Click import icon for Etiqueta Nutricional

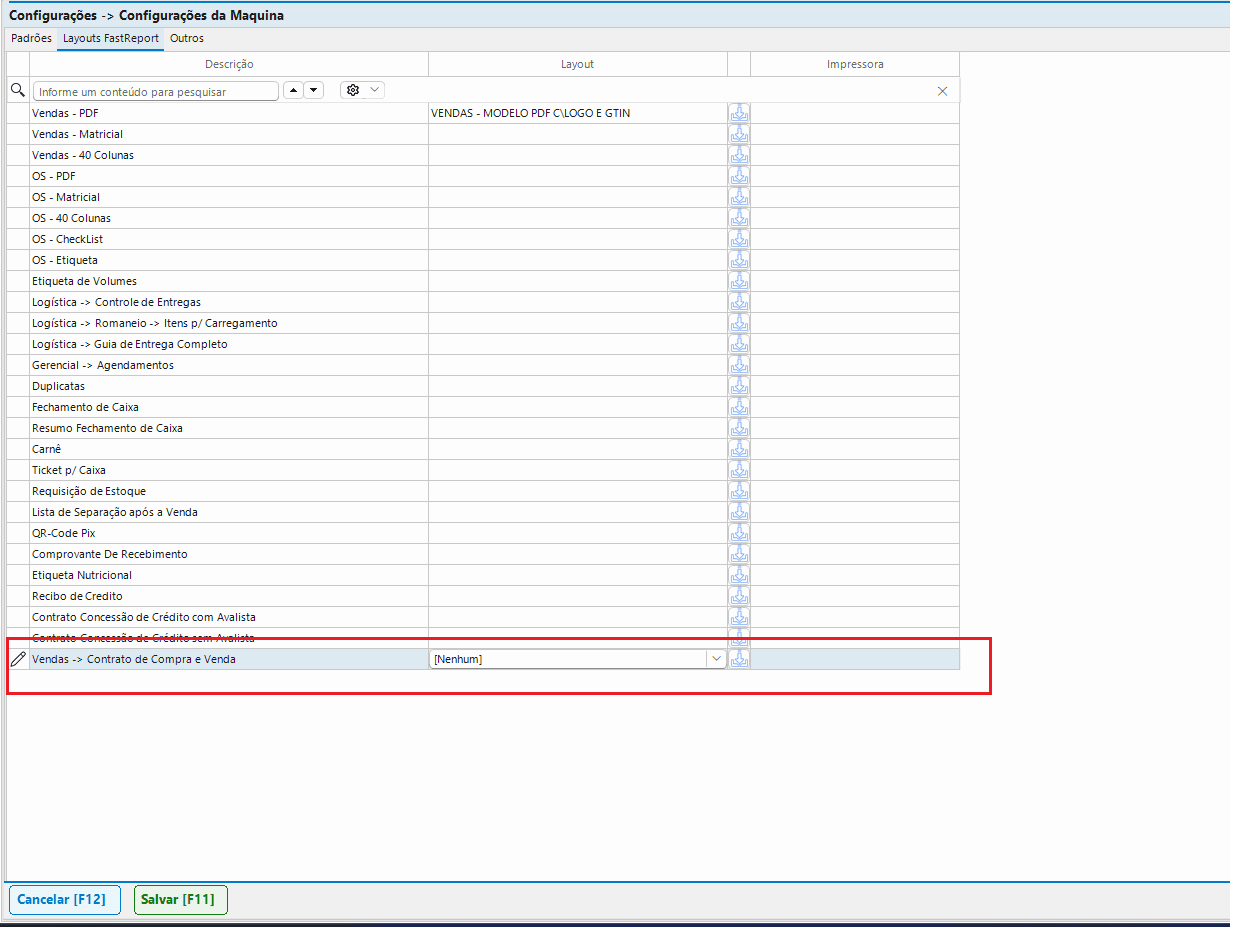click(739, 575)
